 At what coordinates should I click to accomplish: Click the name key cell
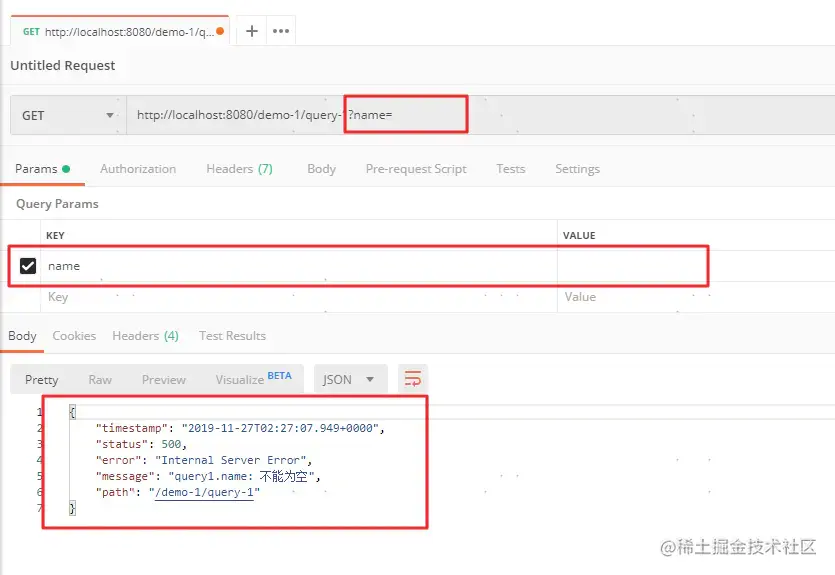(x=299, y=266)
